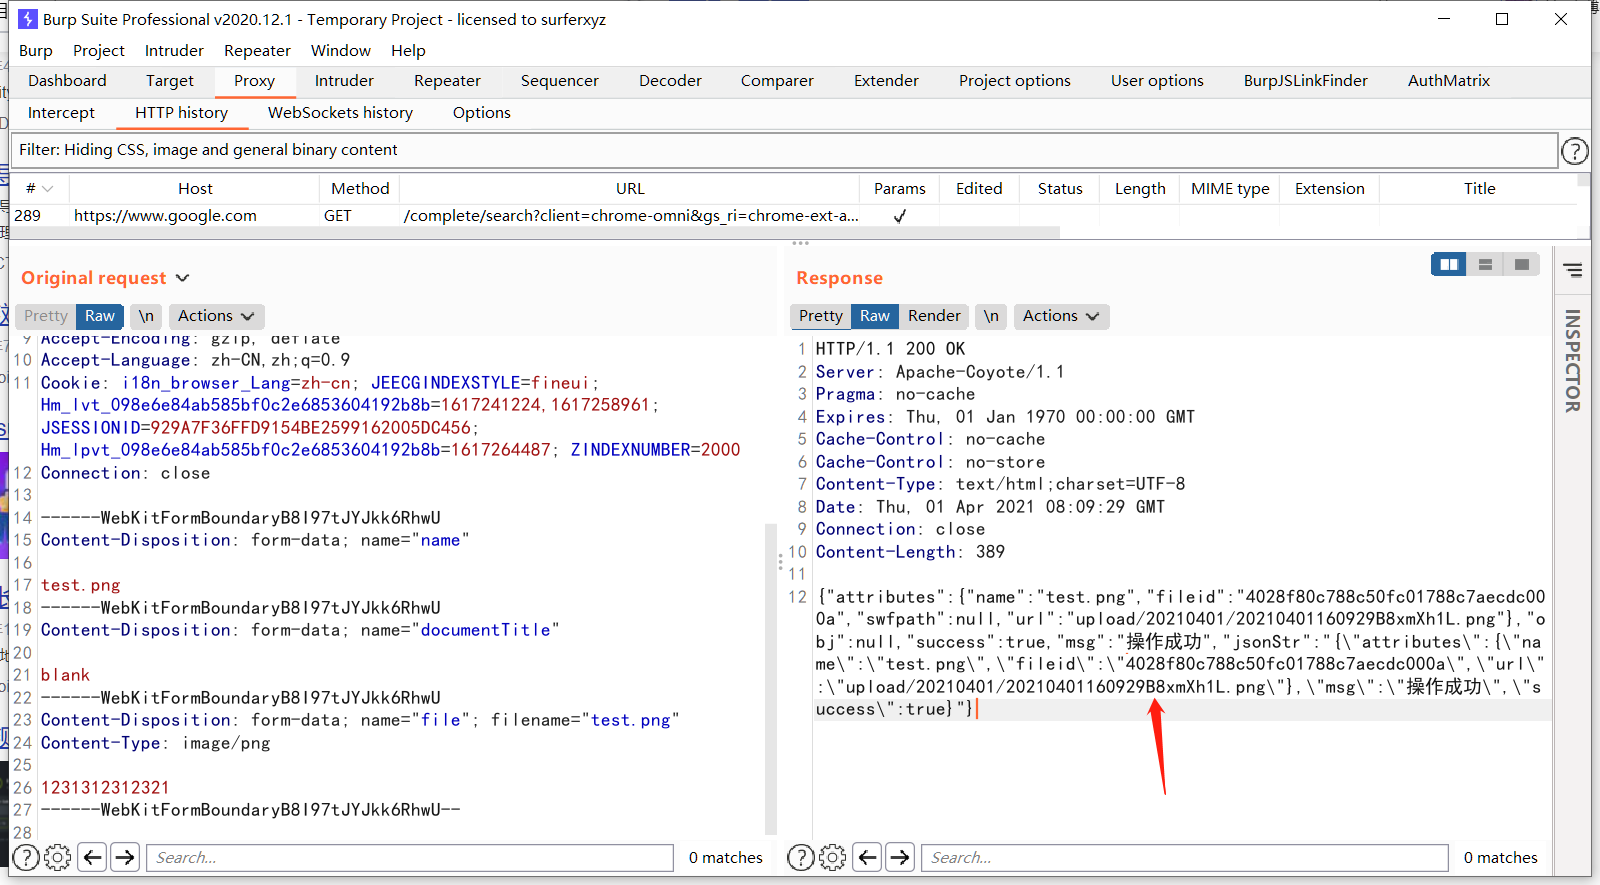Open request pane help icon
1600x885 pixels.
(26, 857)
